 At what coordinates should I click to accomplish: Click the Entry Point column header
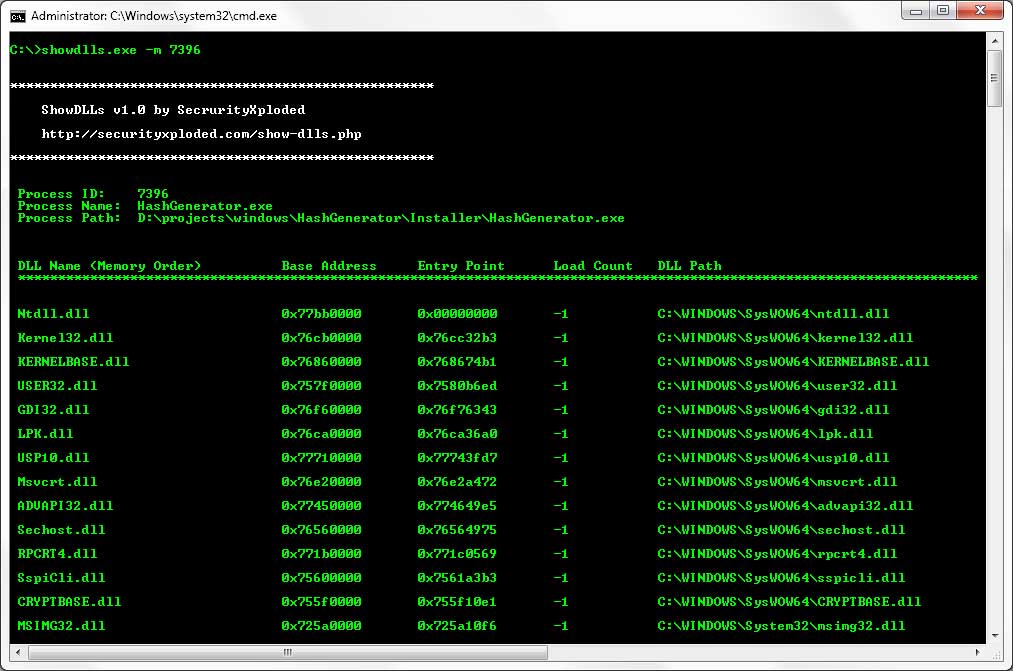(x=461, y=266)
